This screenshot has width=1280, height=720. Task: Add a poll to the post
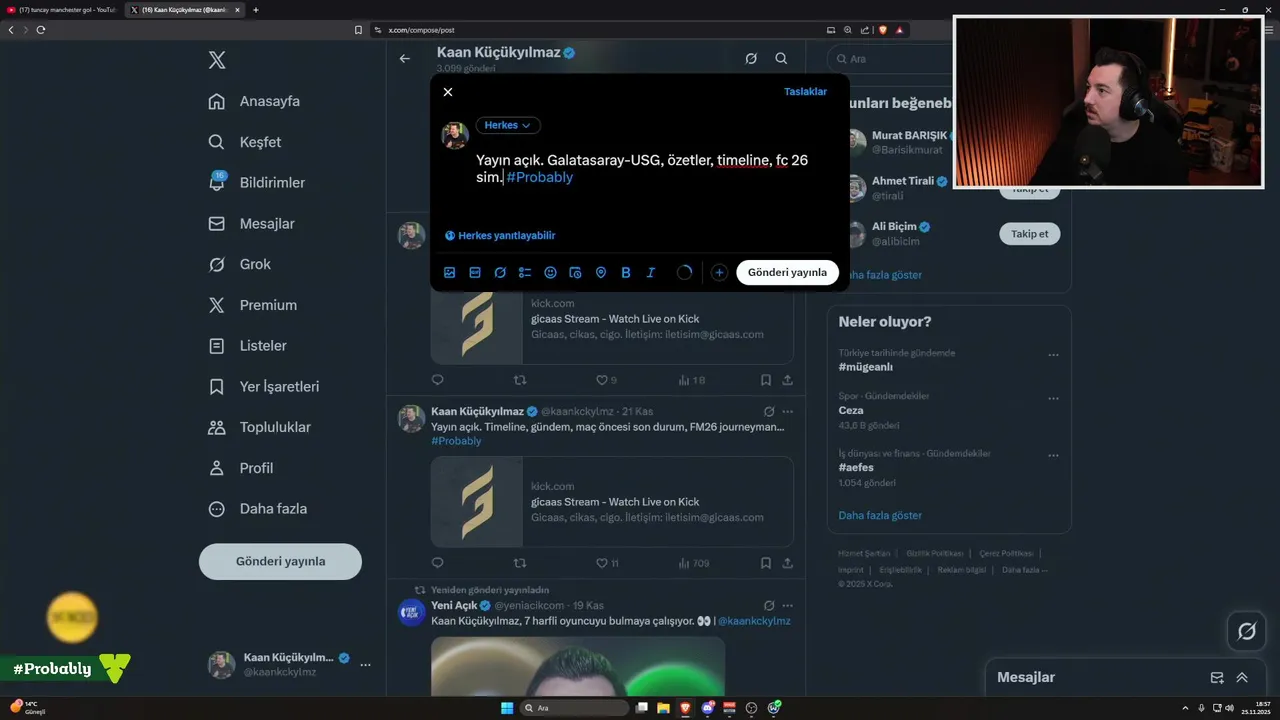[525, 272]
